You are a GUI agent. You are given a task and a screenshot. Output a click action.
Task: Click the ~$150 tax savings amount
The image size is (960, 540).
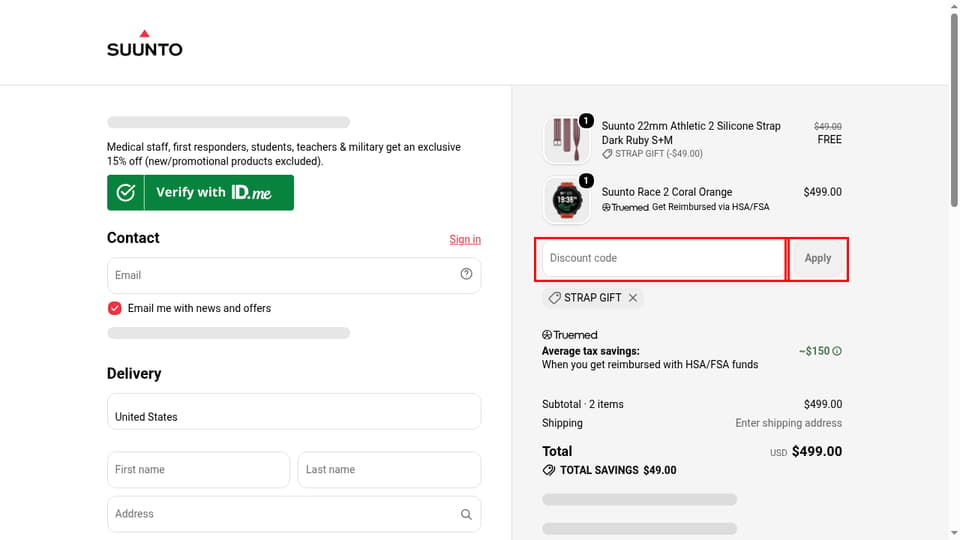(x=814, y=351)
